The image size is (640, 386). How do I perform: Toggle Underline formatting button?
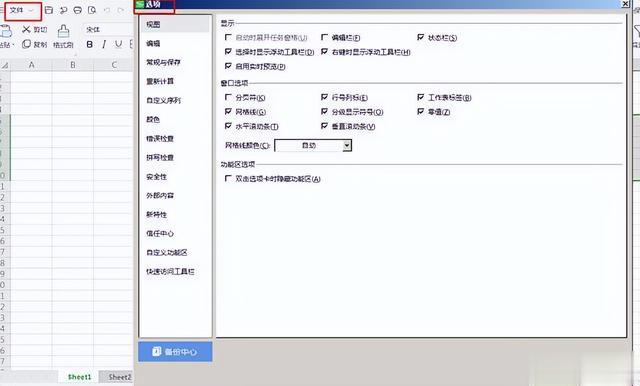point(118,44)
